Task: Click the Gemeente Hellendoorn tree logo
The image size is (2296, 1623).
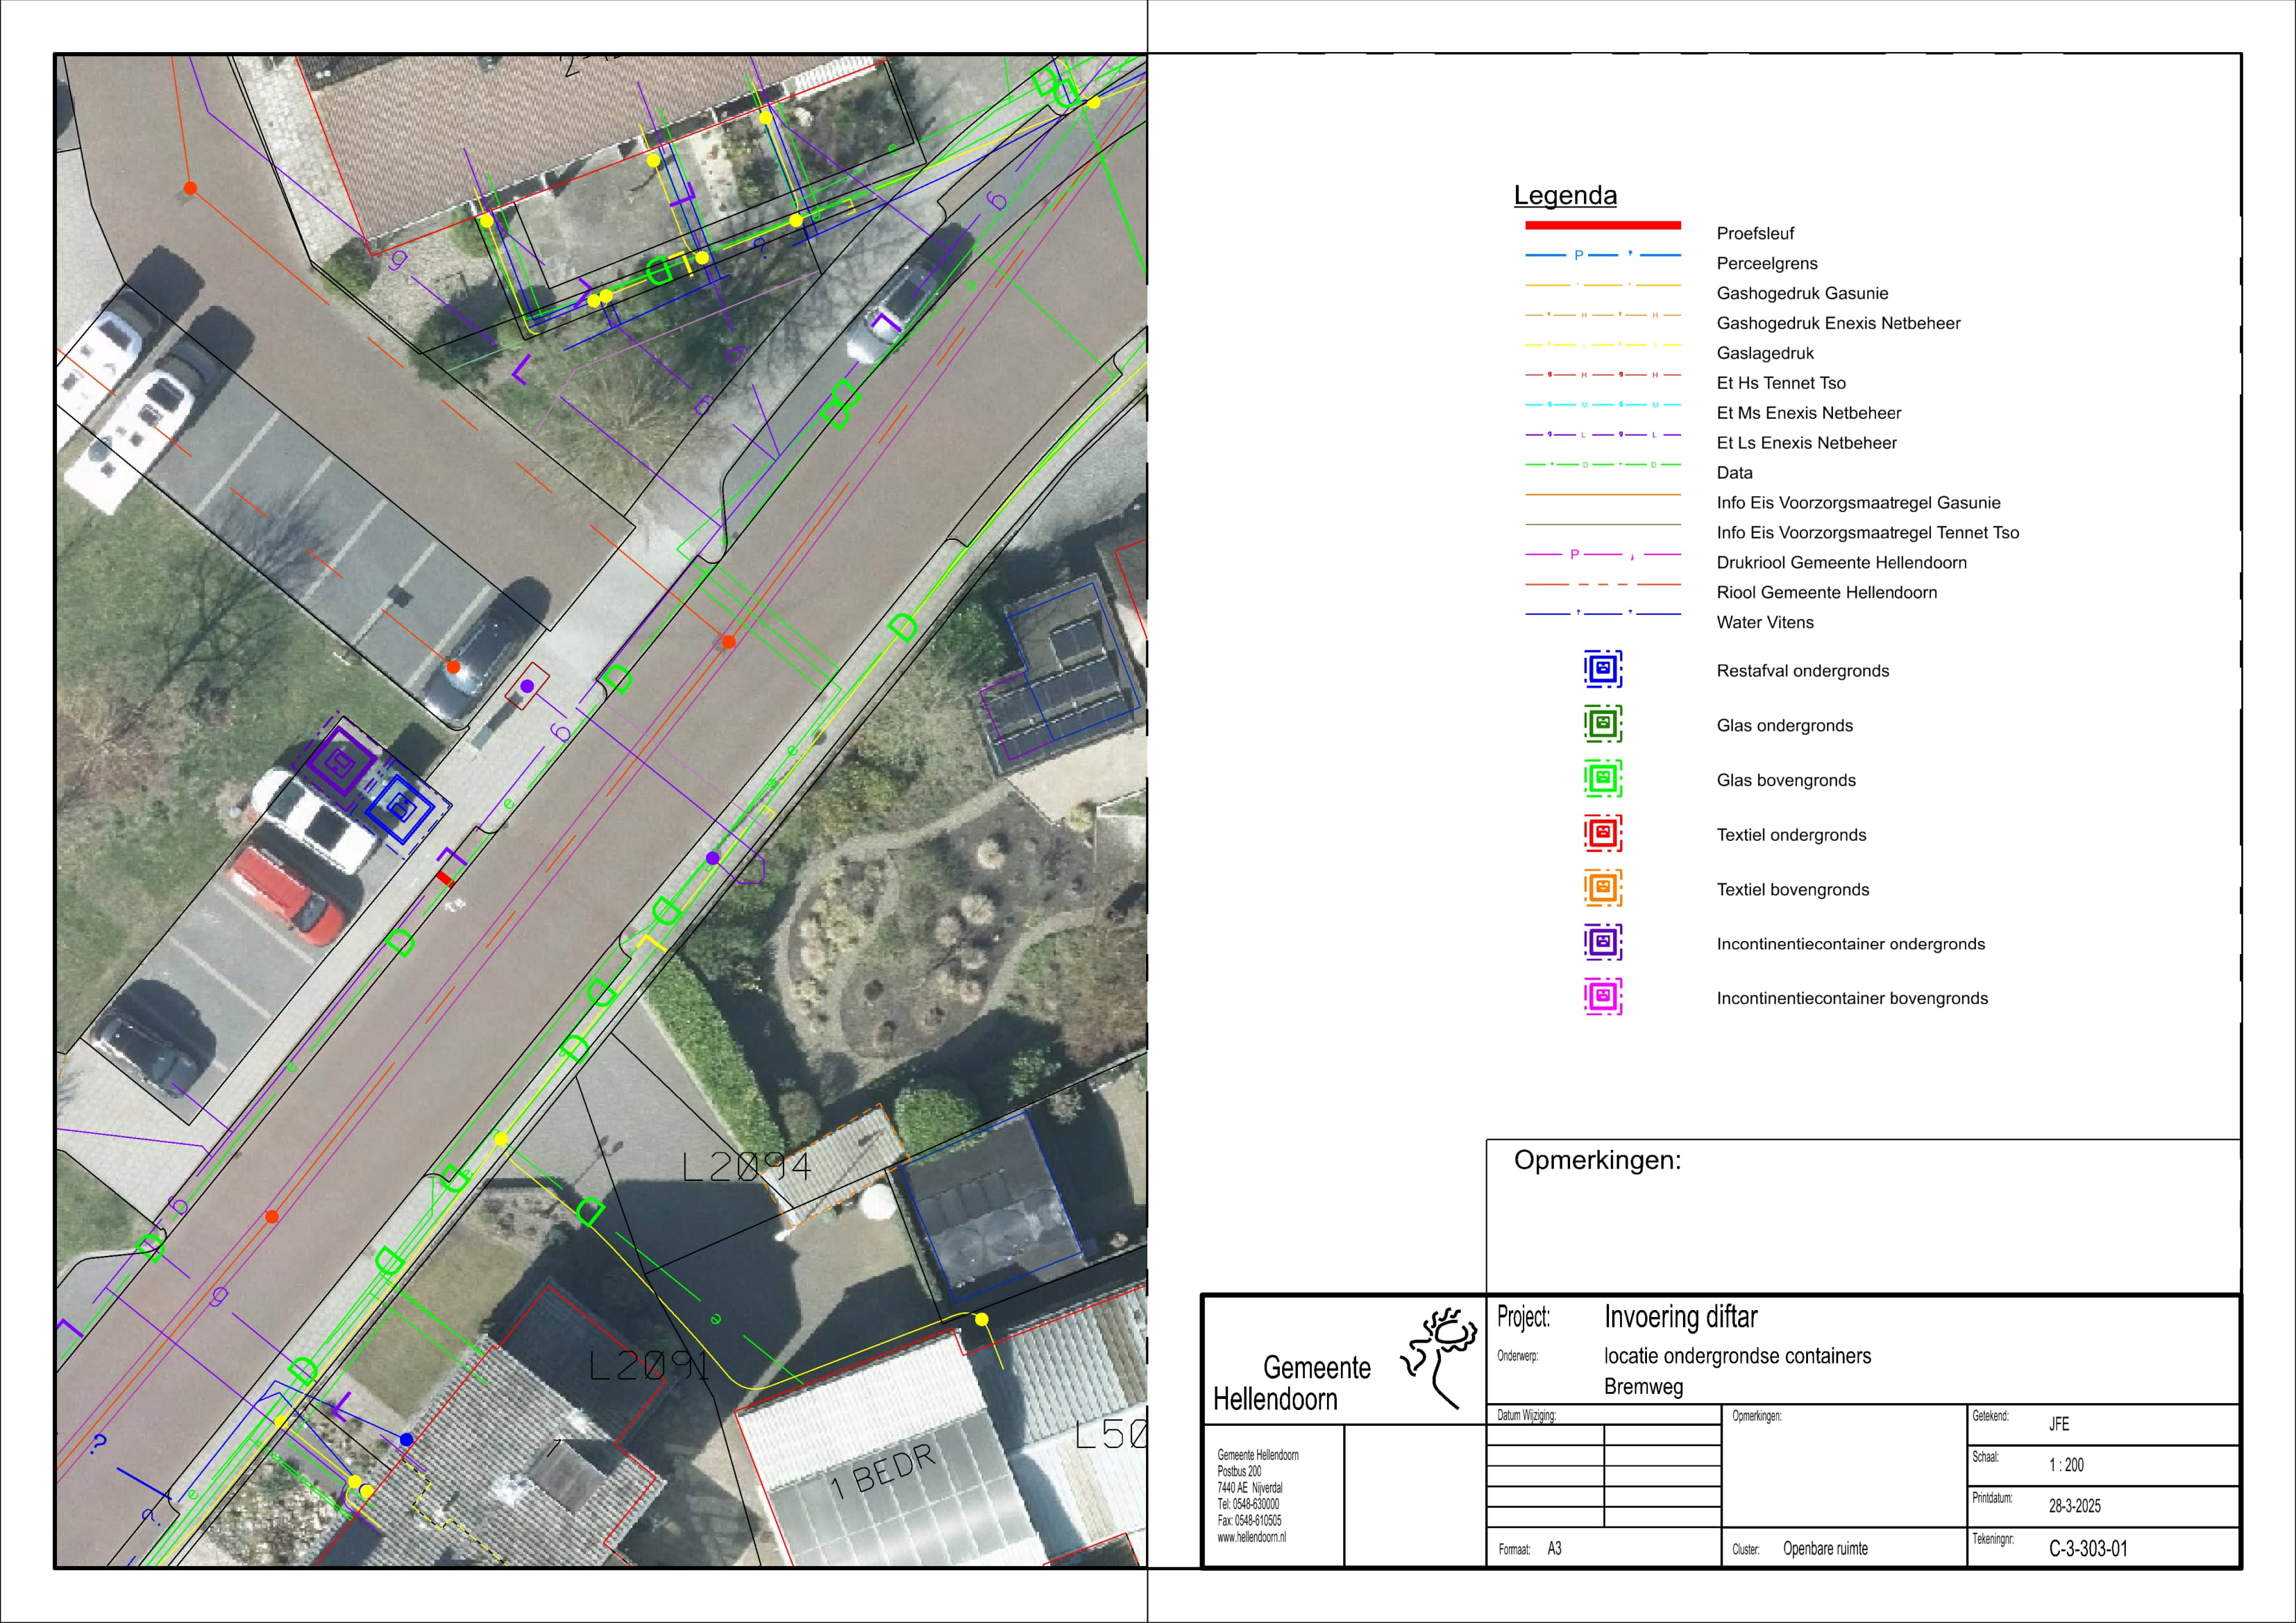Action: pyautogui.click(x=1440, y=1356)
